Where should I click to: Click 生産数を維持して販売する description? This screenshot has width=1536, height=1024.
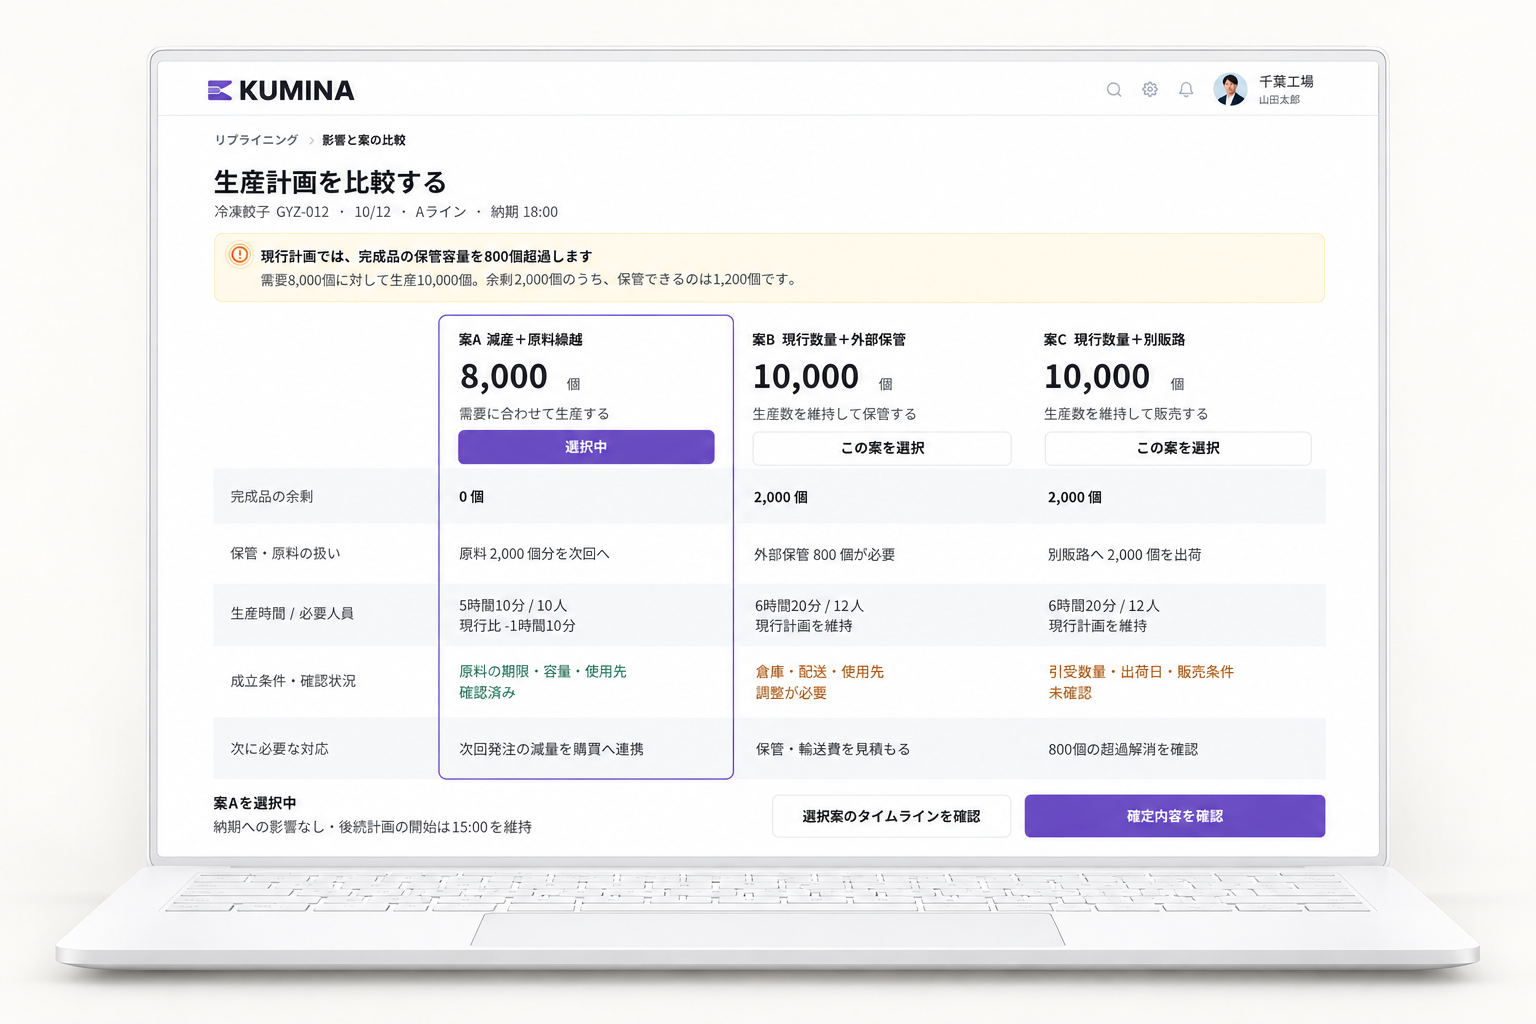coord(1126,413)
